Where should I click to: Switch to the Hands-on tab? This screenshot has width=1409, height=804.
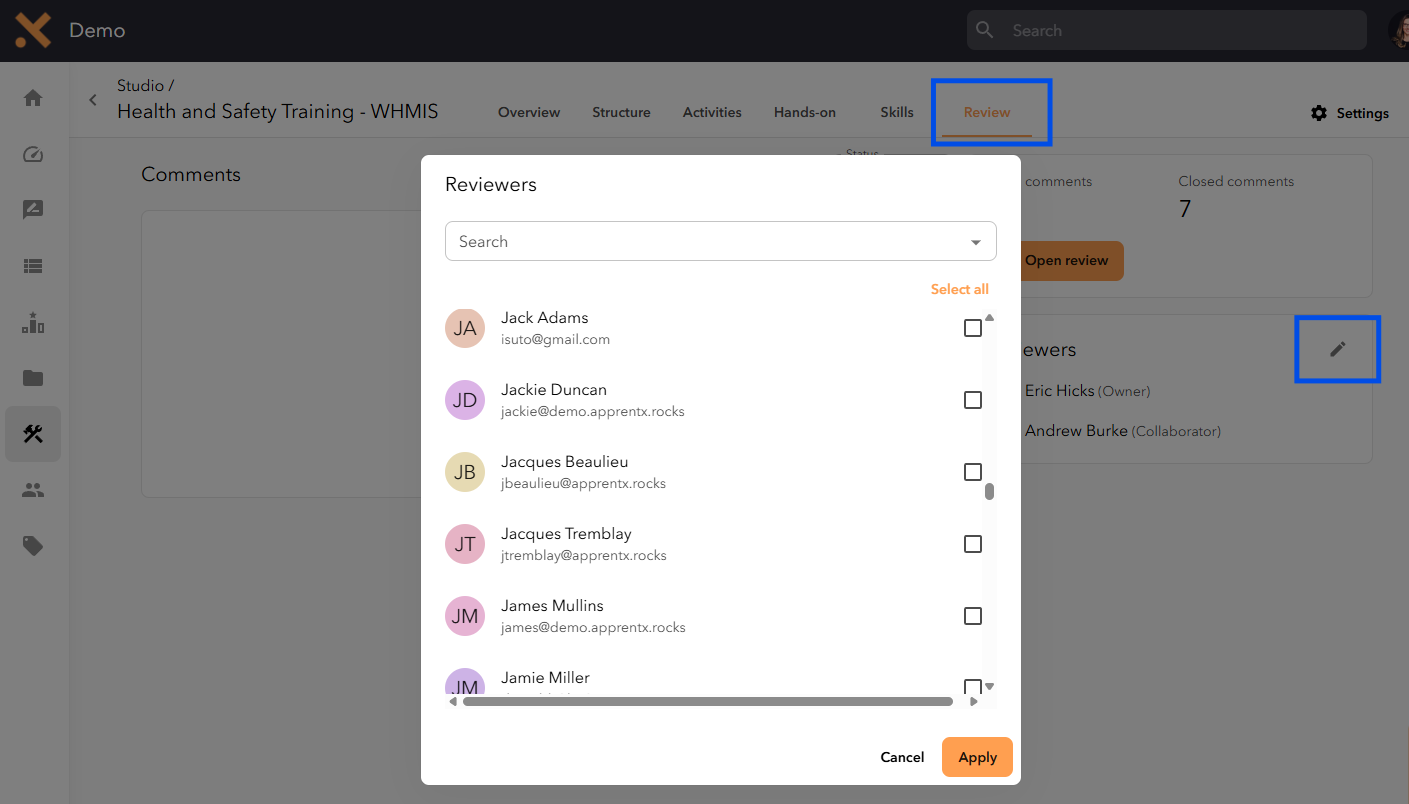point(805,112)
